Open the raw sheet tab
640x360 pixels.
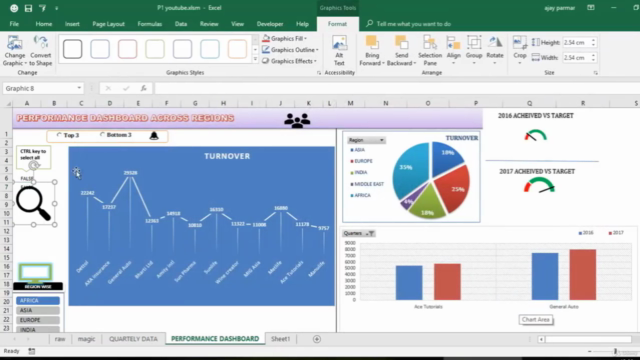(x=60, y=339)
